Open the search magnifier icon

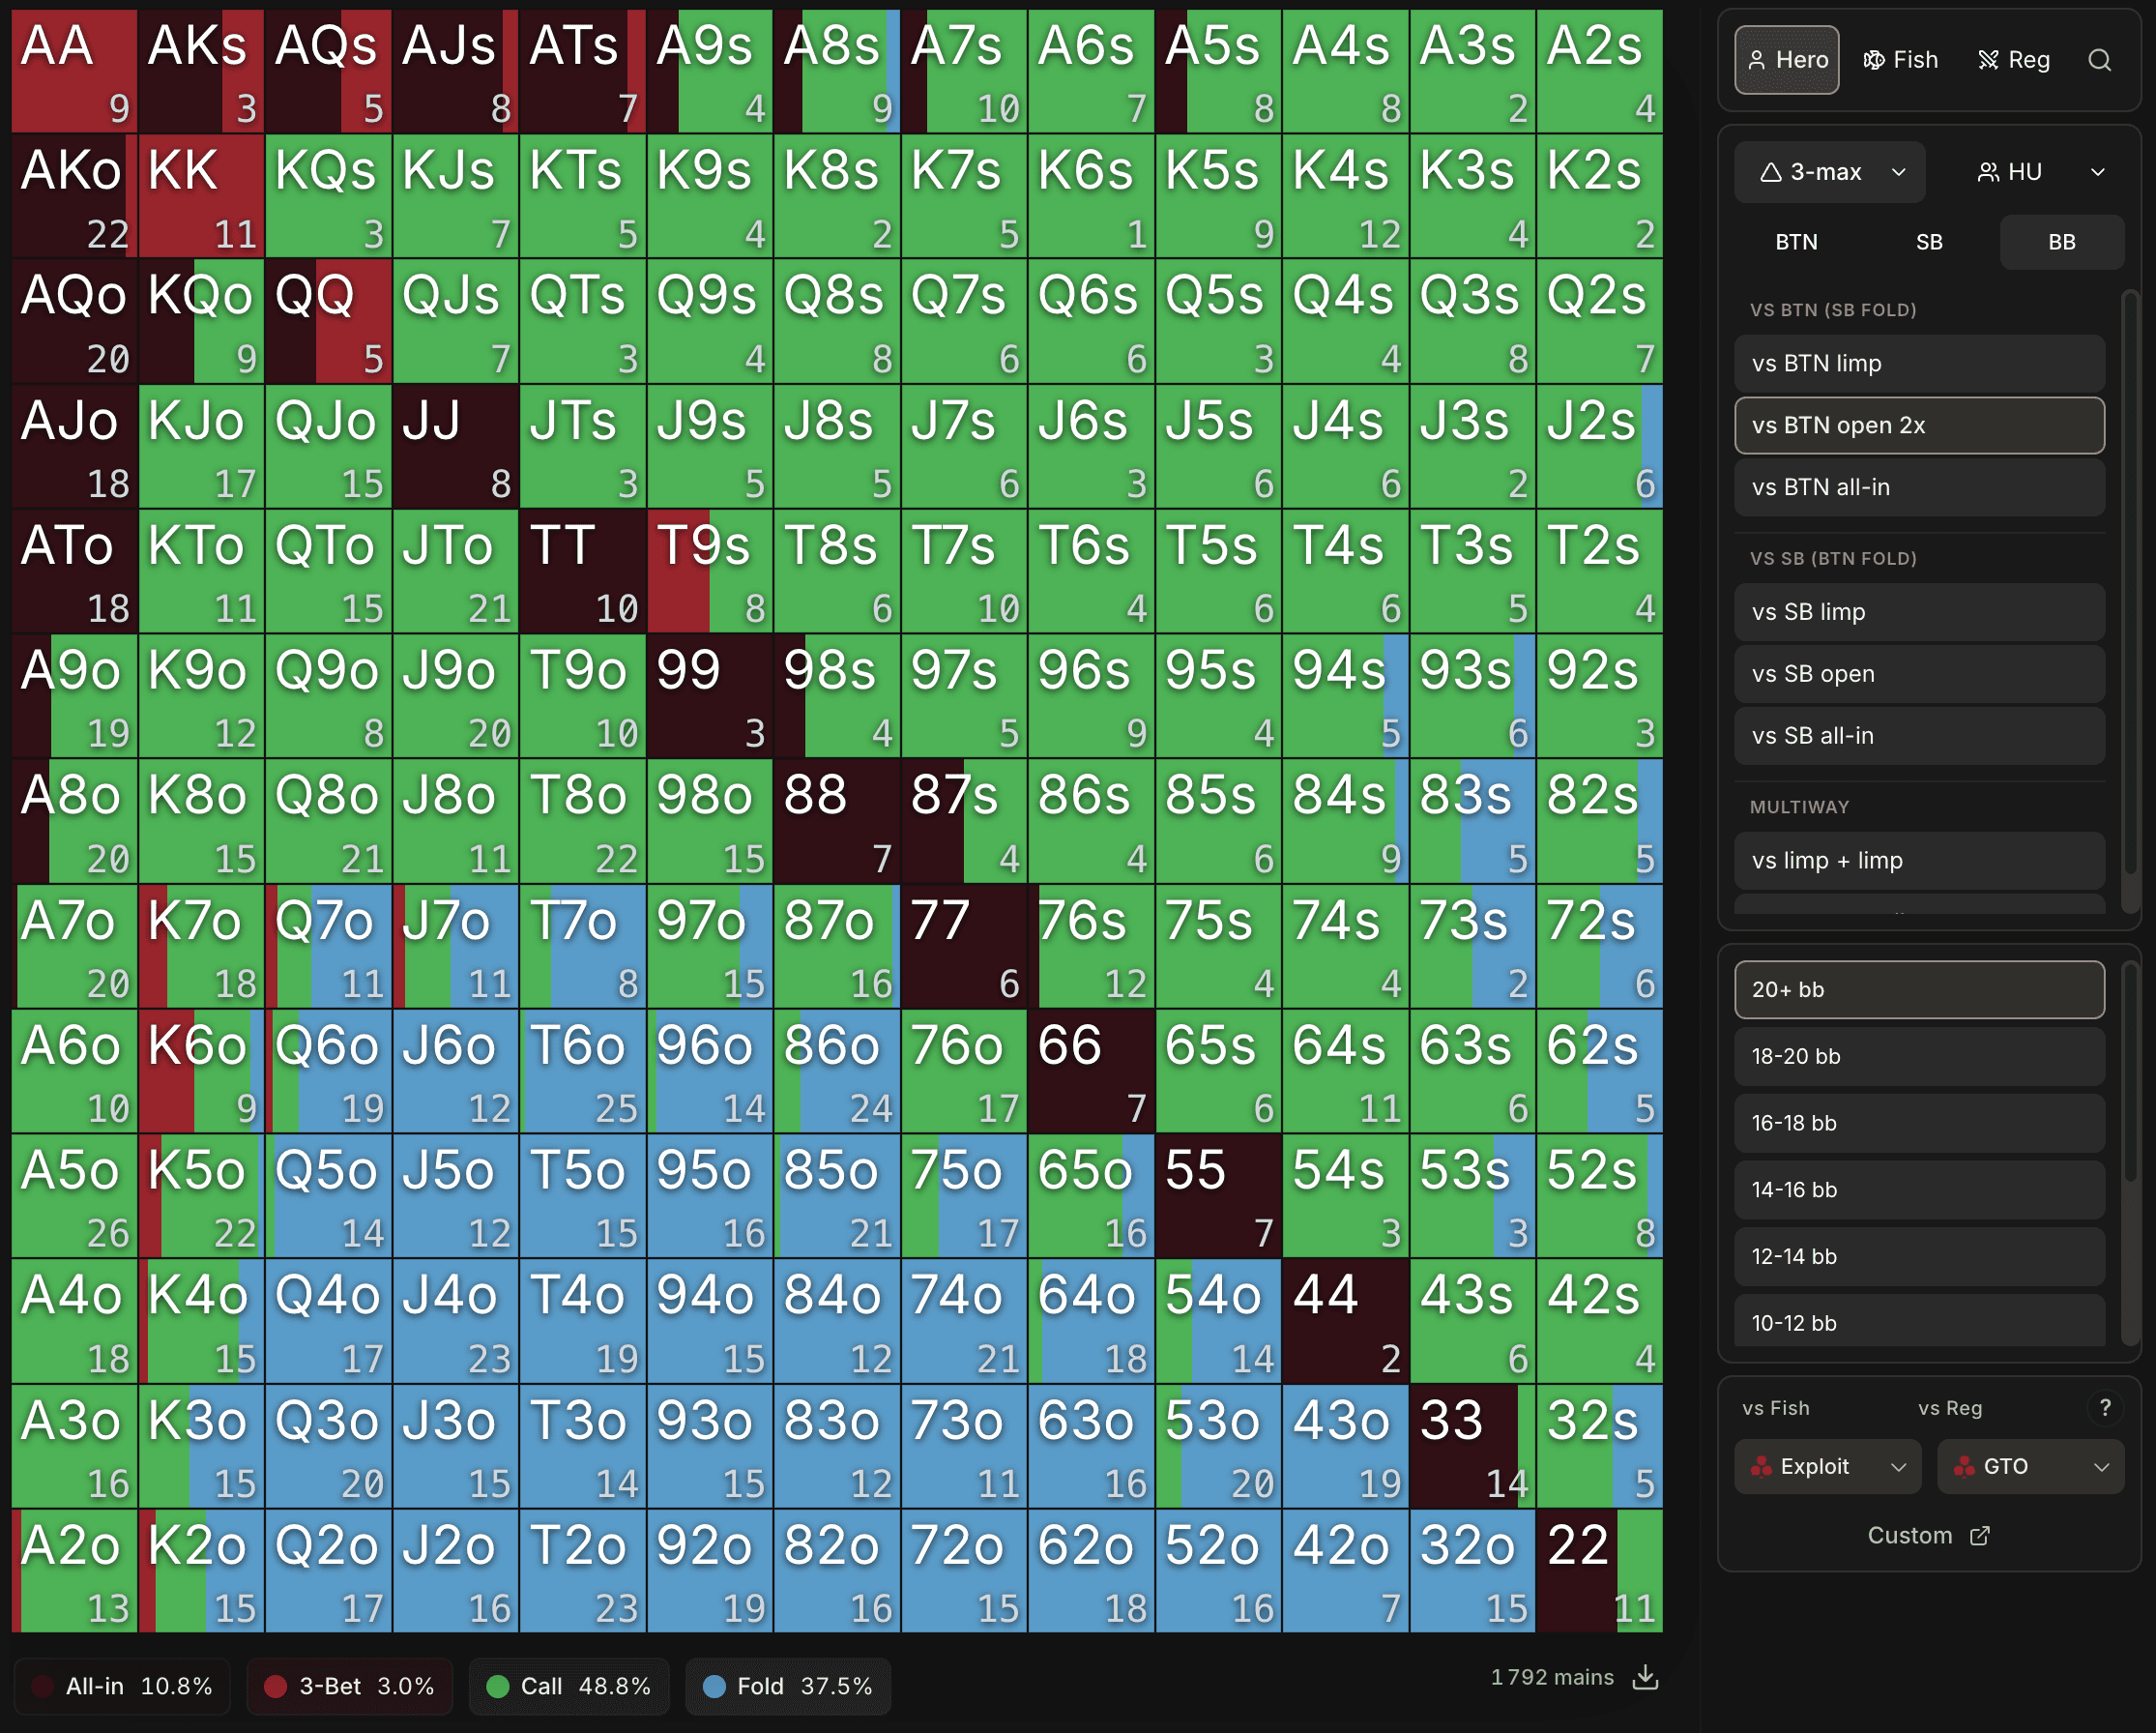tap(2099, 60)
